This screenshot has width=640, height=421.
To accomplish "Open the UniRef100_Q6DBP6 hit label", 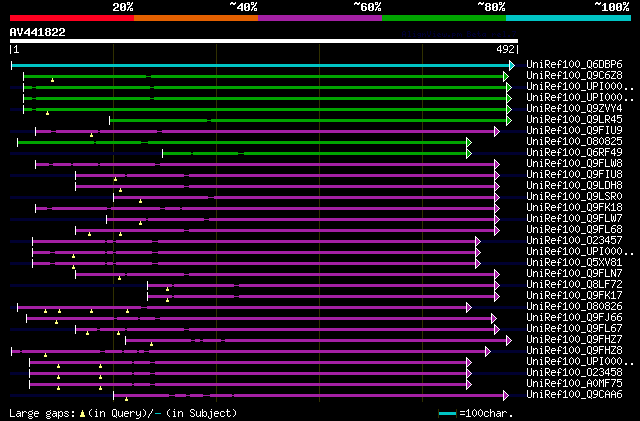I will (x=574, y=65).
